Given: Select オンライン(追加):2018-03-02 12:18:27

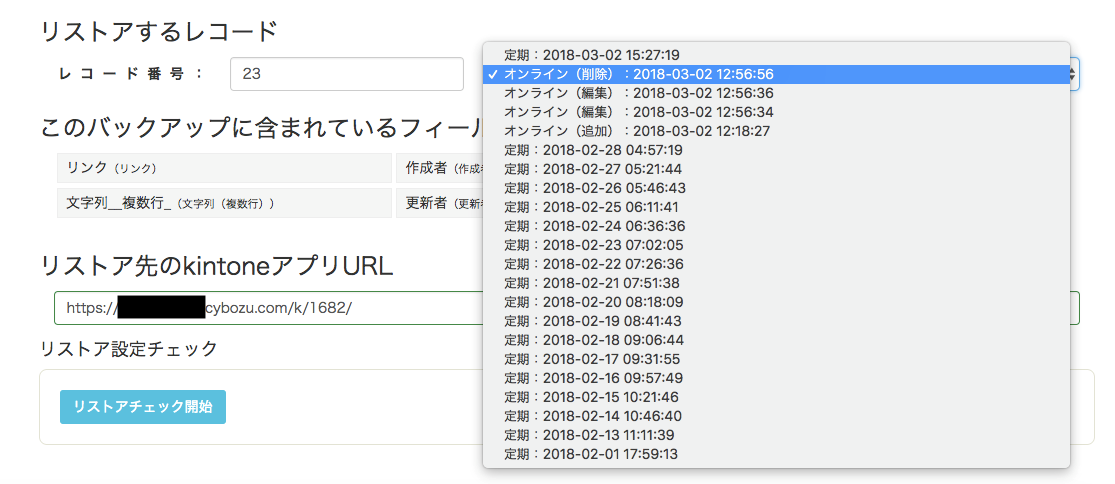Looking at the screenshot, I should (776, 131).
